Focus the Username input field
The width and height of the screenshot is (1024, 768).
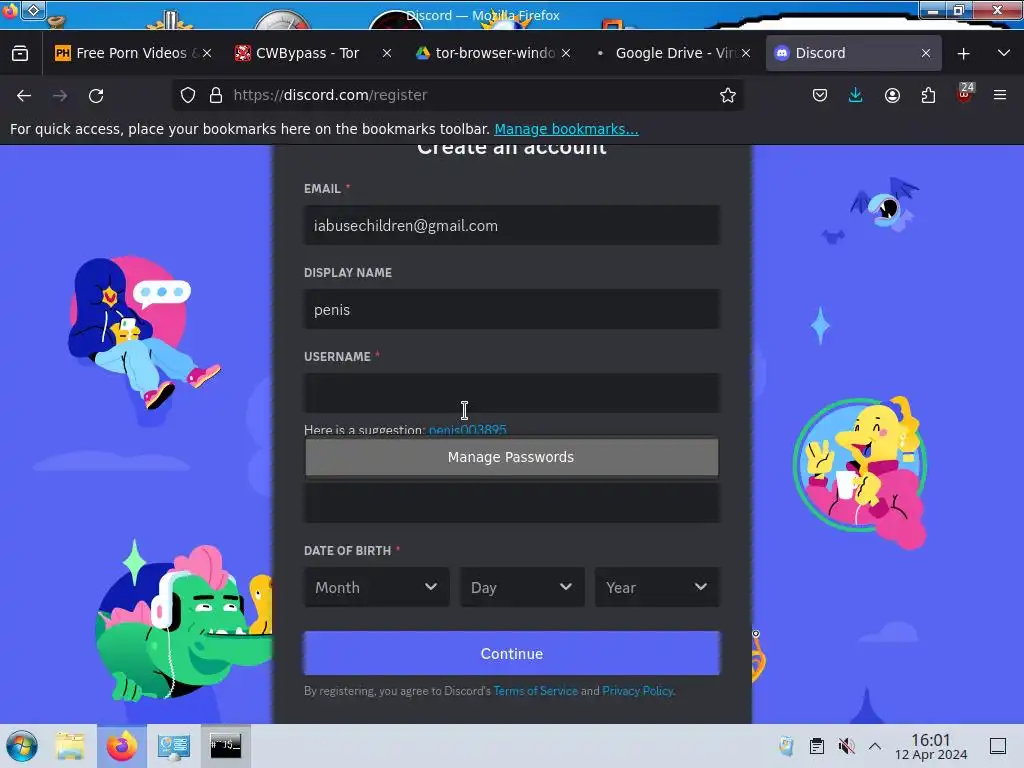coord(511,393)
